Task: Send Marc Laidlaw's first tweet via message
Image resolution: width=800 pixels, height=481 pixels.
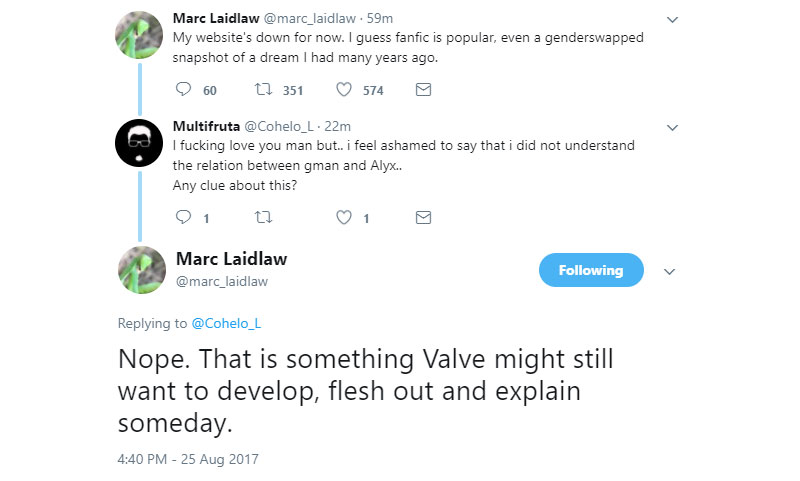Action: click(423, 90)
